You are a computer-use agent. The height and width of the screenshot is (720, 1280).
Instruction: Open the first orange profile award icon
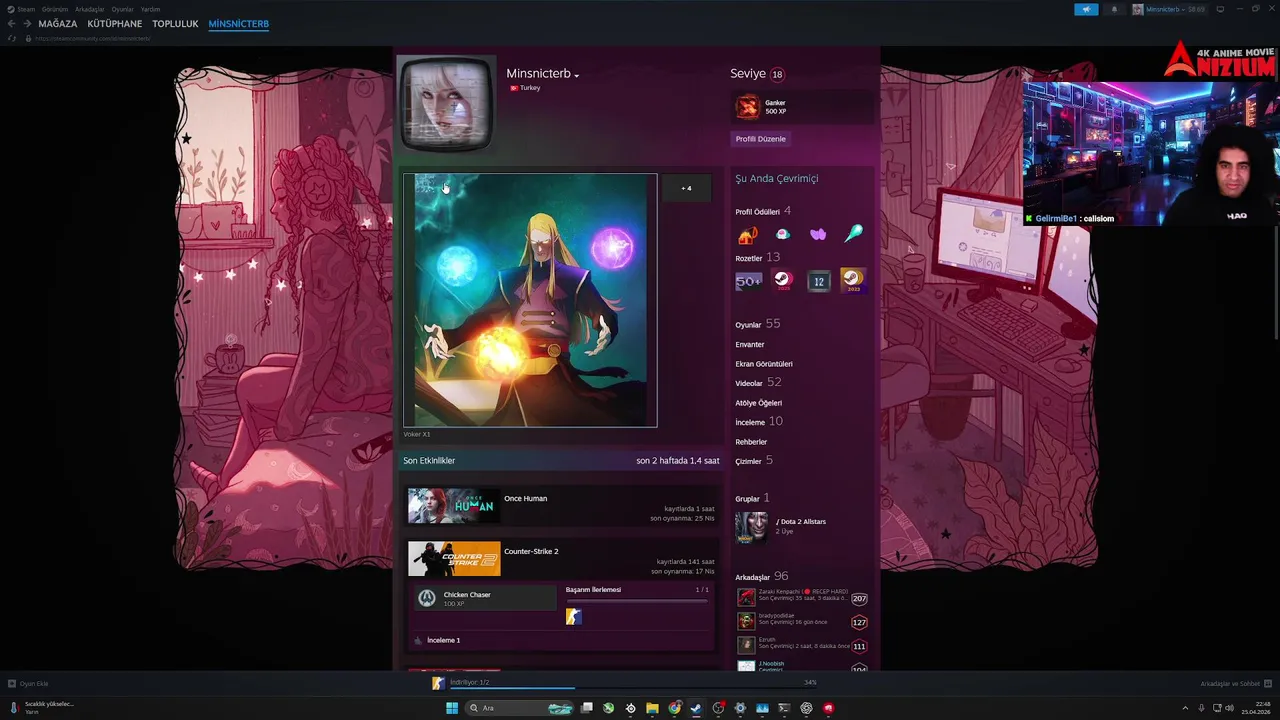tap(748, 235)
